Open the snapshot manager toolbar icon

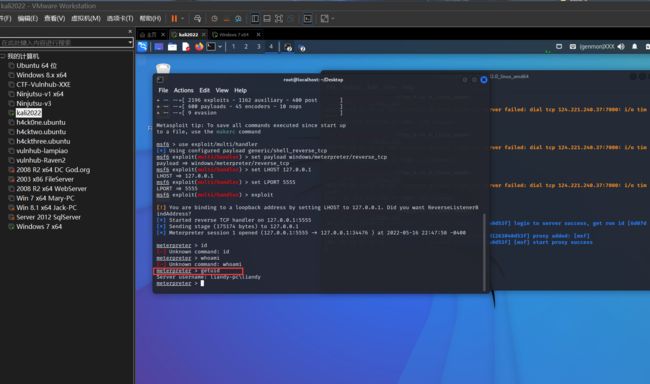point(238,19)
